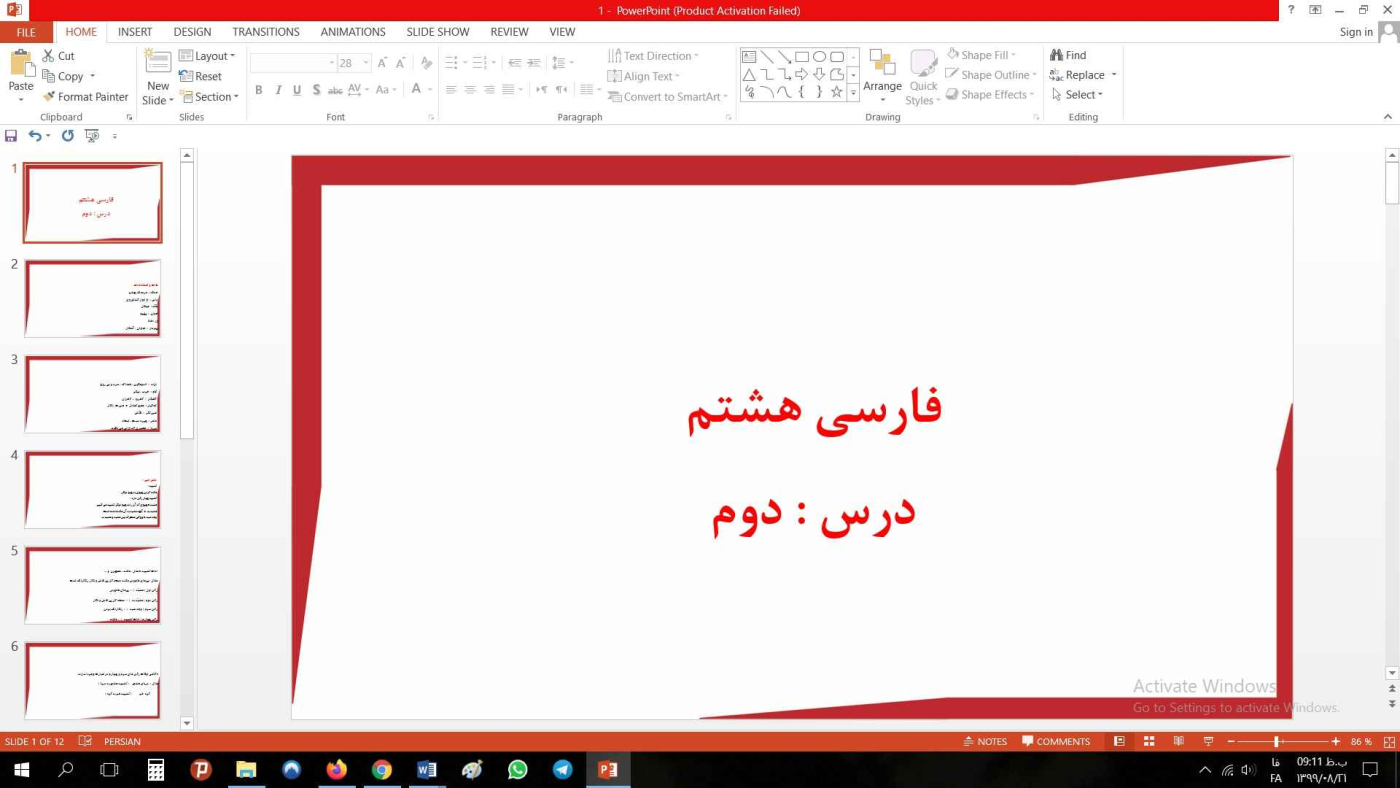
Task: Click the Format Painter tool
Action: tap(85, 97)
